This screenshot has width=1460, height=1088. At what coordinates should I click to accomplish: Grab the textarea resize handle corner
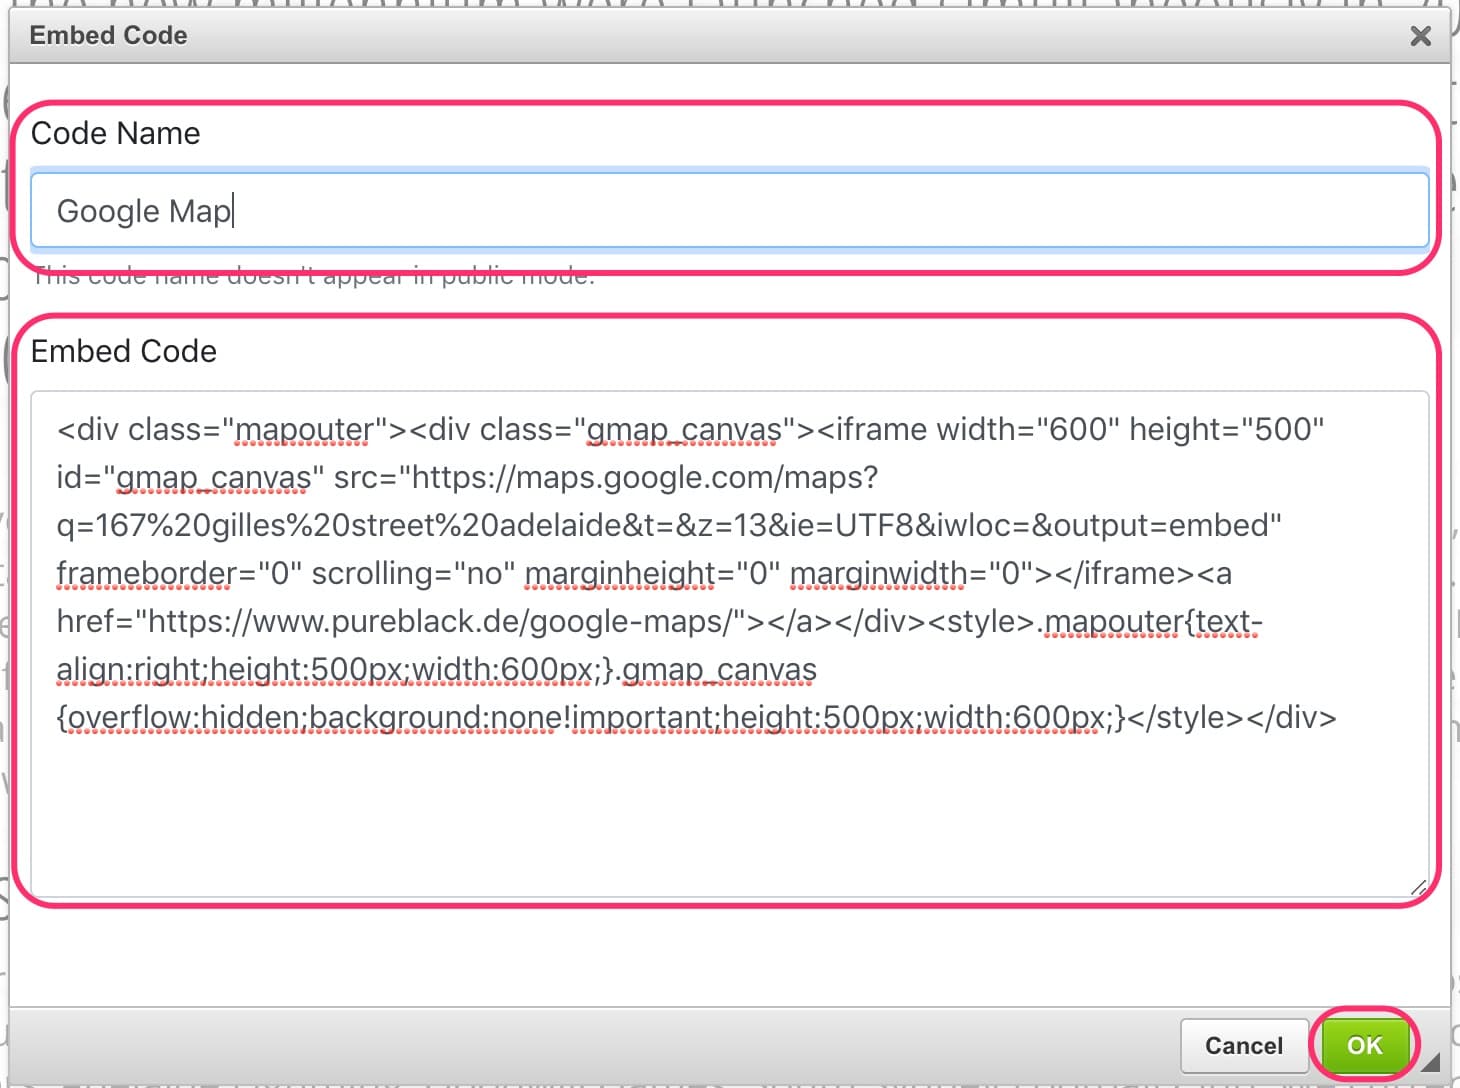[x=1418, y=886]
